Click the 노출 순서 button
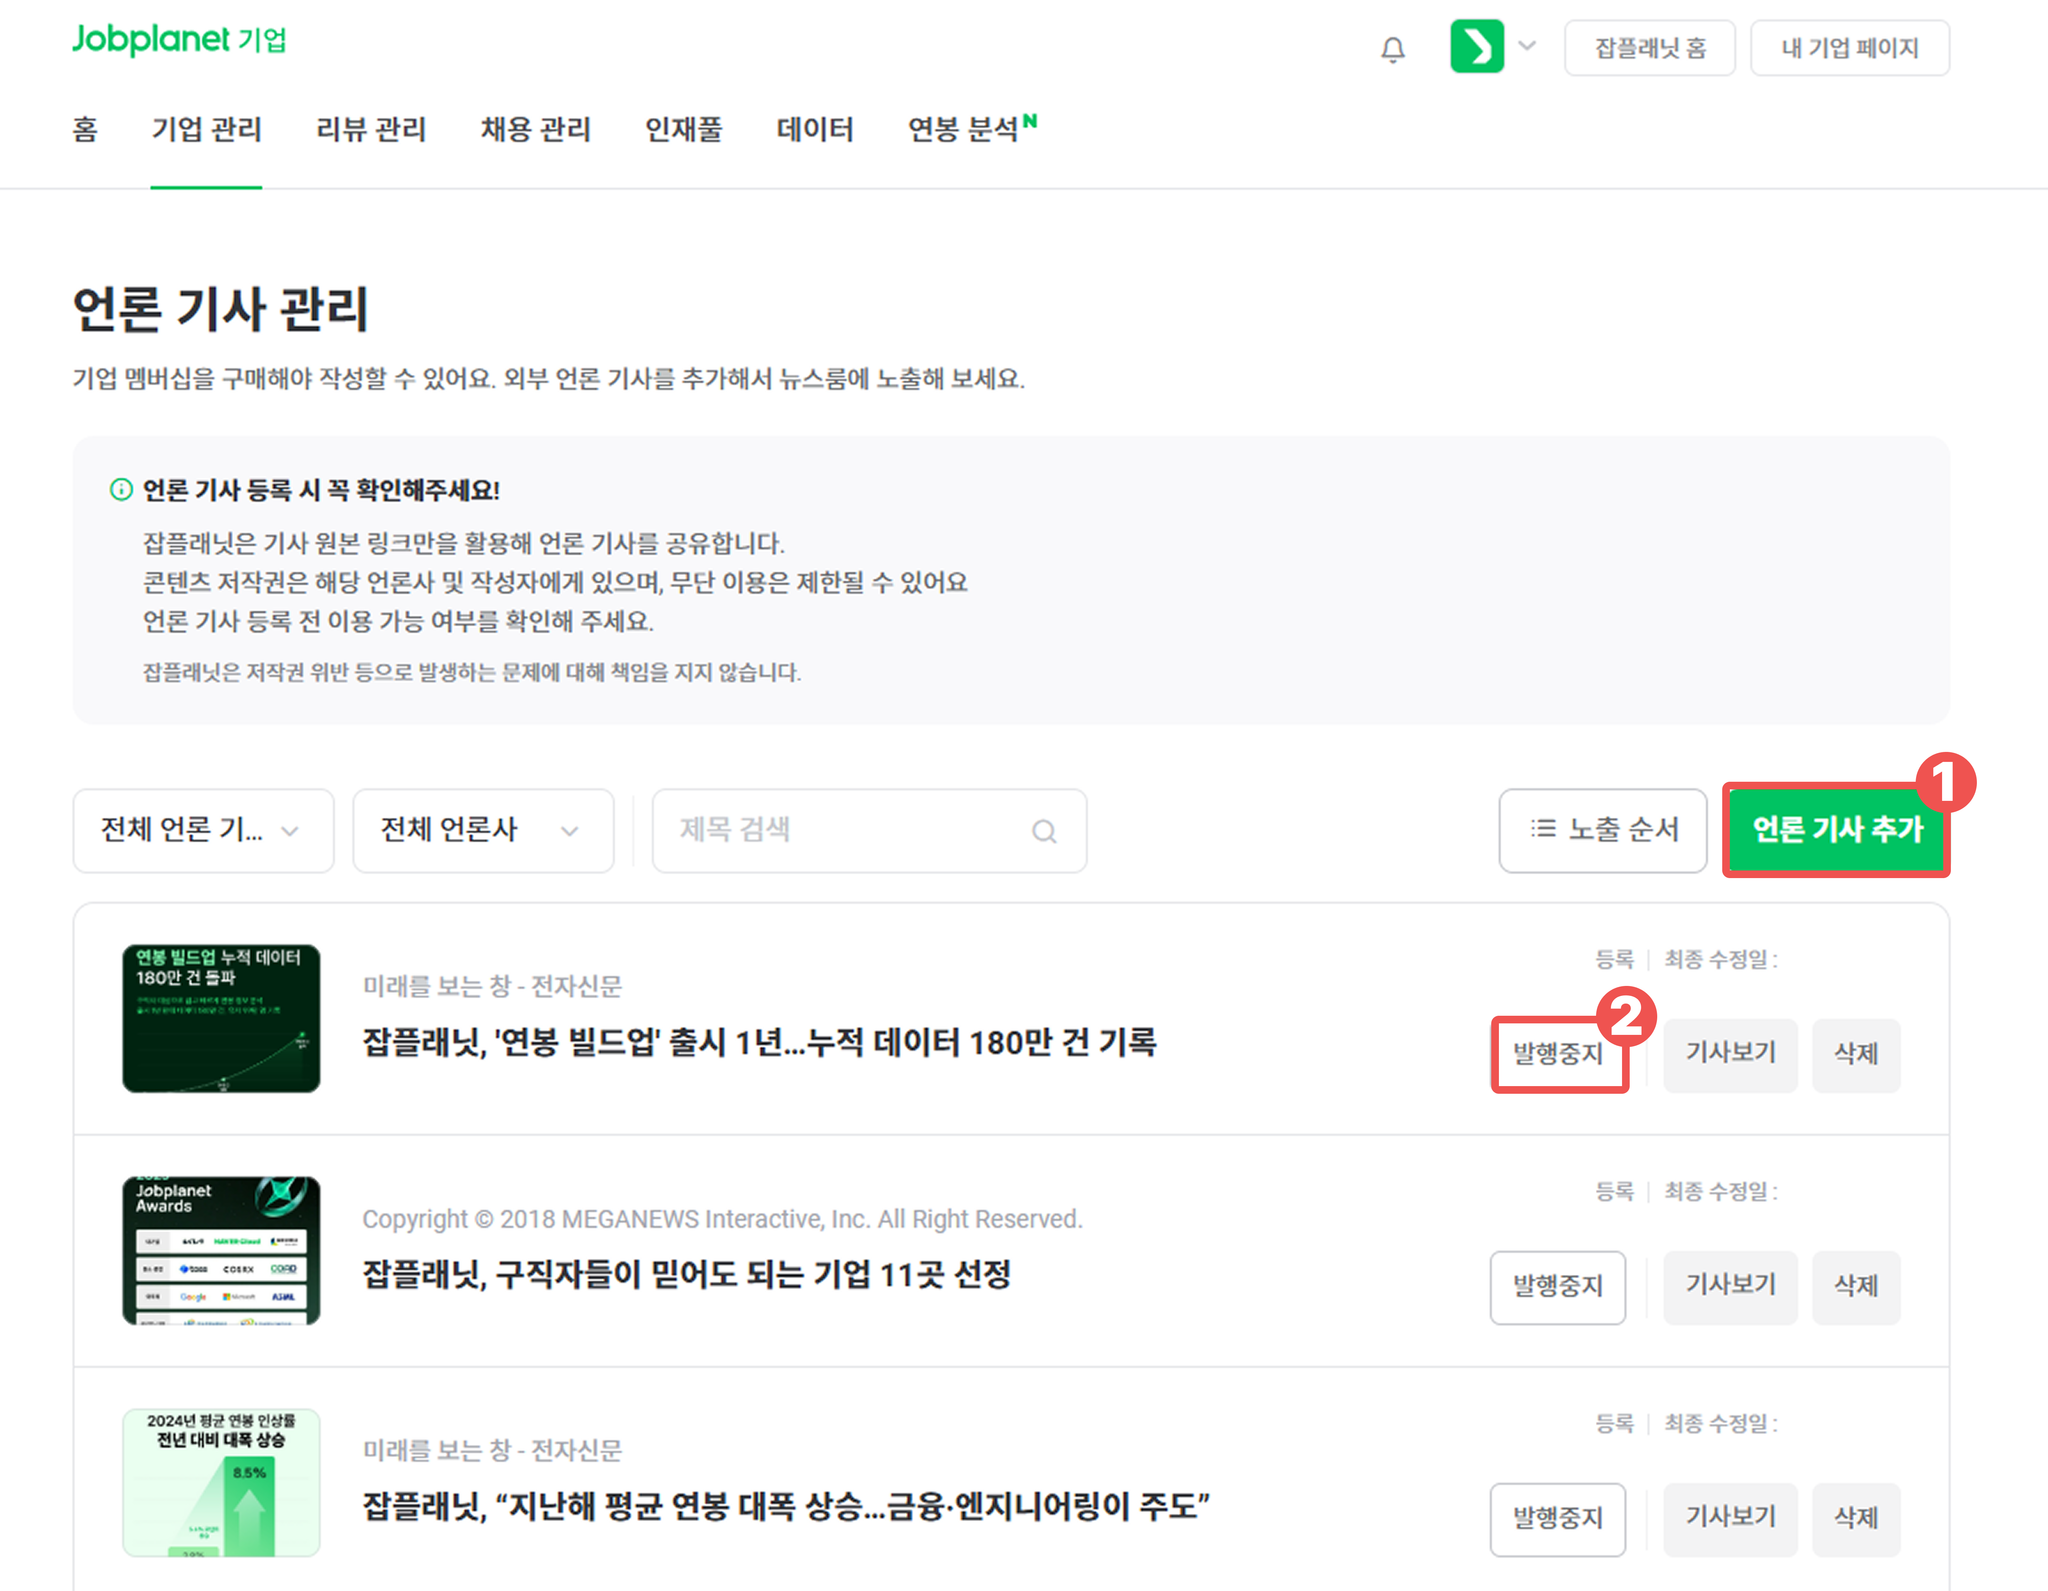2048x1591 pixels. click(1603, 830)
